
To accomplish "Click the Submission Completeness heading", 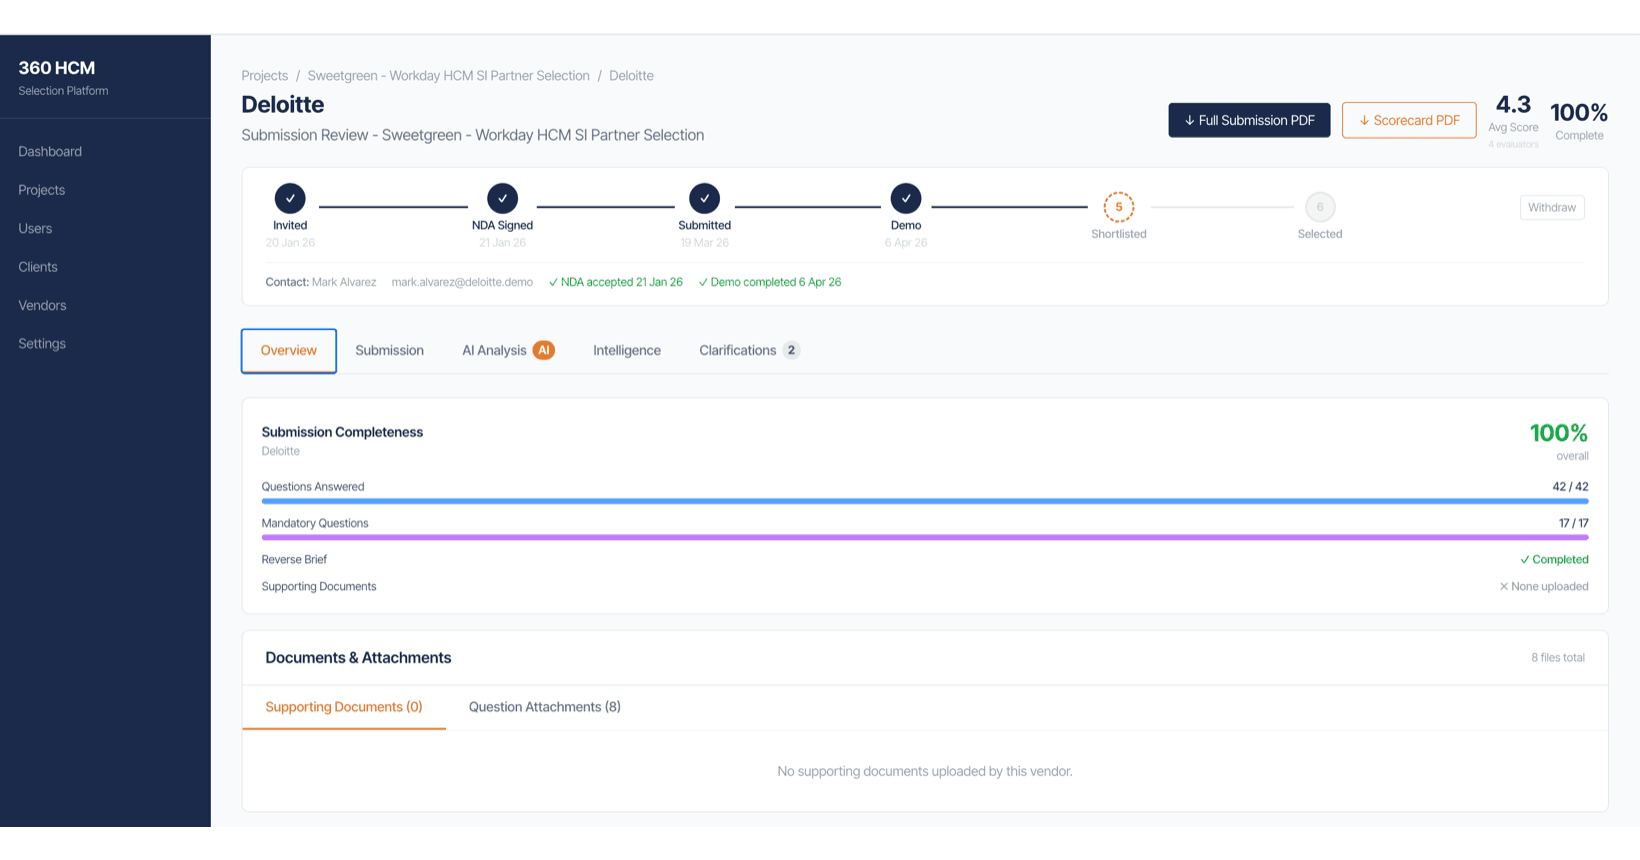I will click(x=342, y=432).
